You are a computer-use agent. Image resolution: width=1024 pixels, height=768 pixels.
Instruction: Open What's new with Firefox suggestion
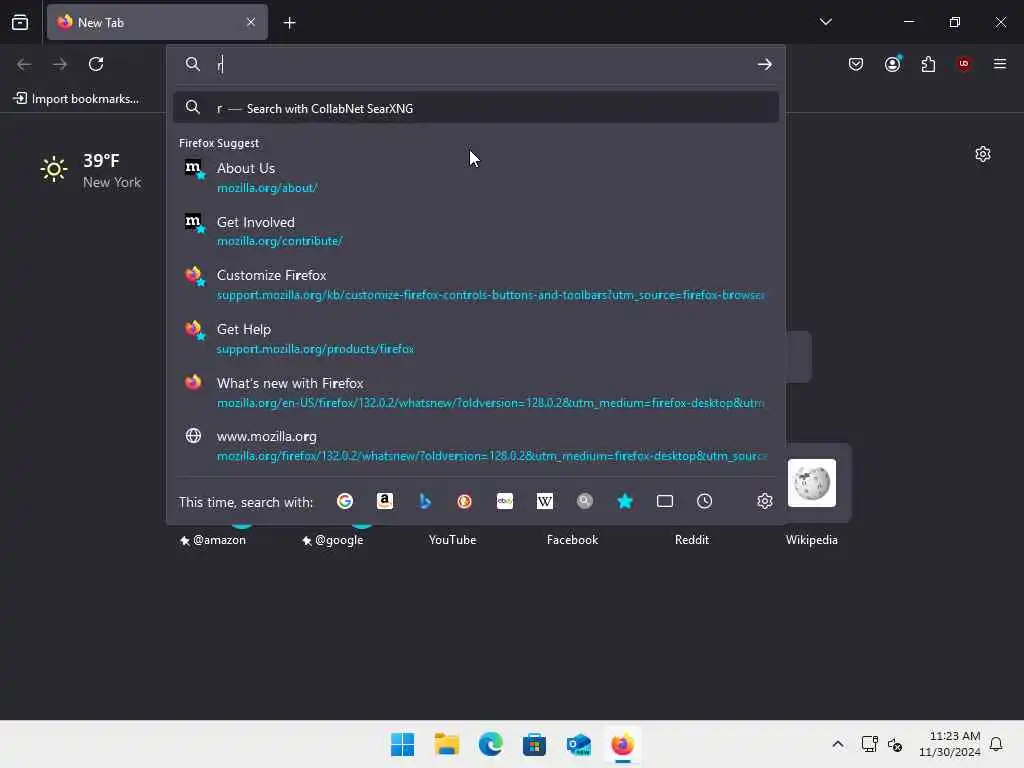click(475, 392)
